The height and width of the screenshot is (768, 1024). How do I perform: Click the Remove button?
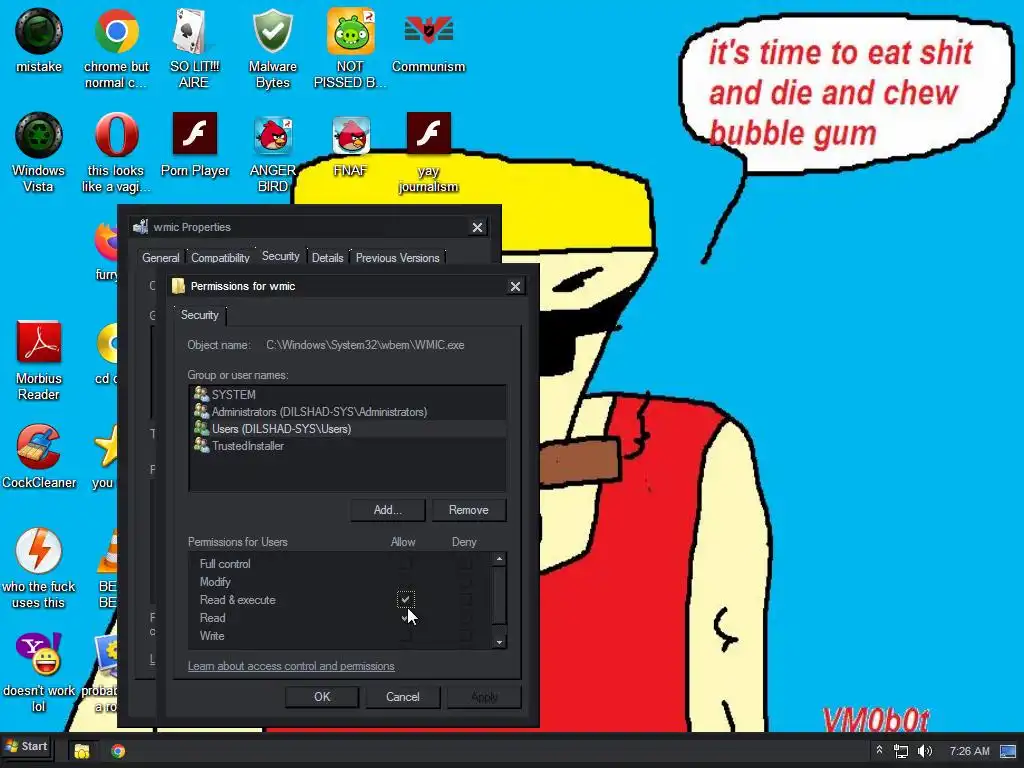point(469,510)
